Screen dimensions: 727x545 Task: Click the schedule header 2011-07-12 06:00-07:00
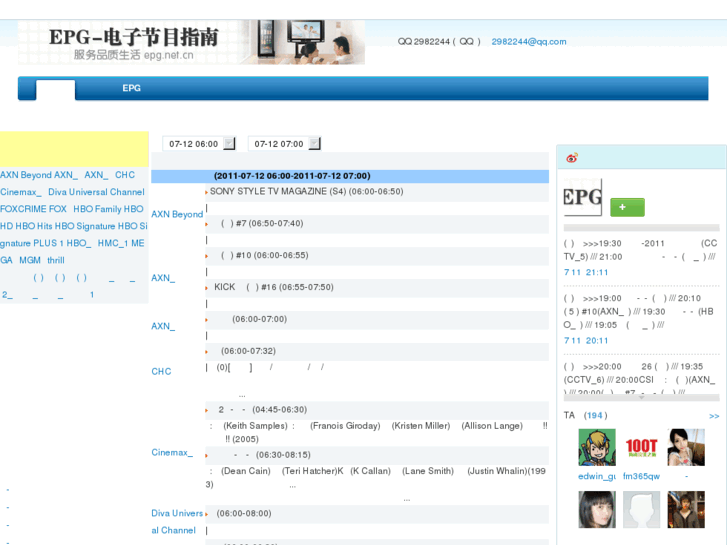pos(292,176)
